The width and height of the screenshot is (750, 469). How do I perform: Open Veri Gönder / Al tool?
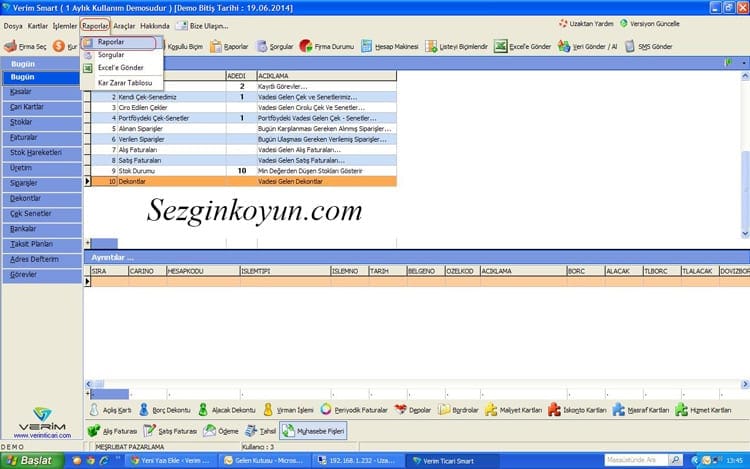(x=587, y=46)
